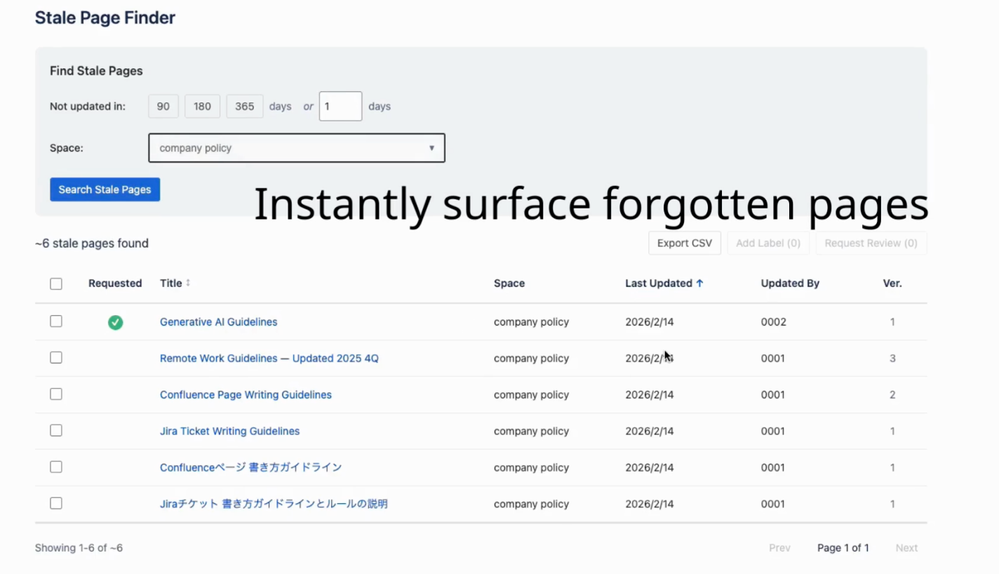Image resolution: width=999 pixels, height=574 pixels.
Task: Click the Ver. column header
Action: coord(892,283)
